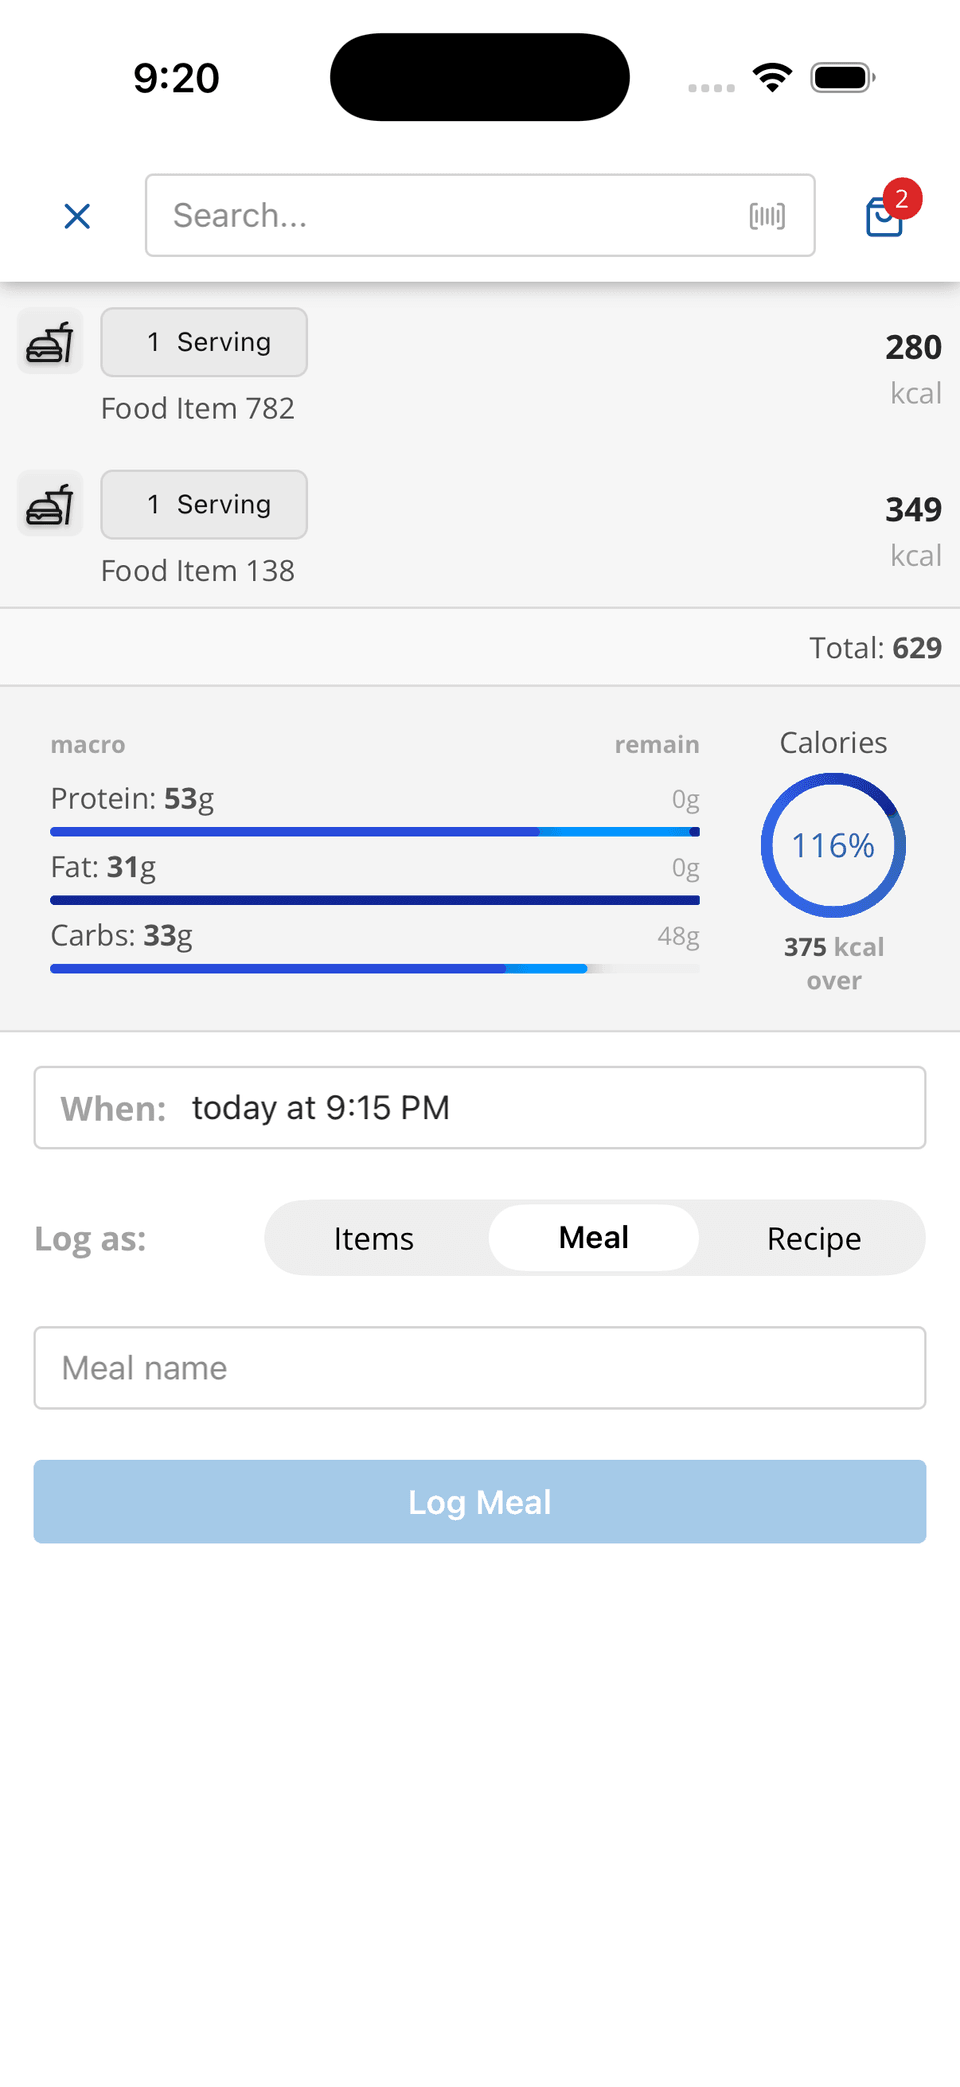Open the basket with 2 items
This screenshot has width=960, height=2087.
click(885, 215)
